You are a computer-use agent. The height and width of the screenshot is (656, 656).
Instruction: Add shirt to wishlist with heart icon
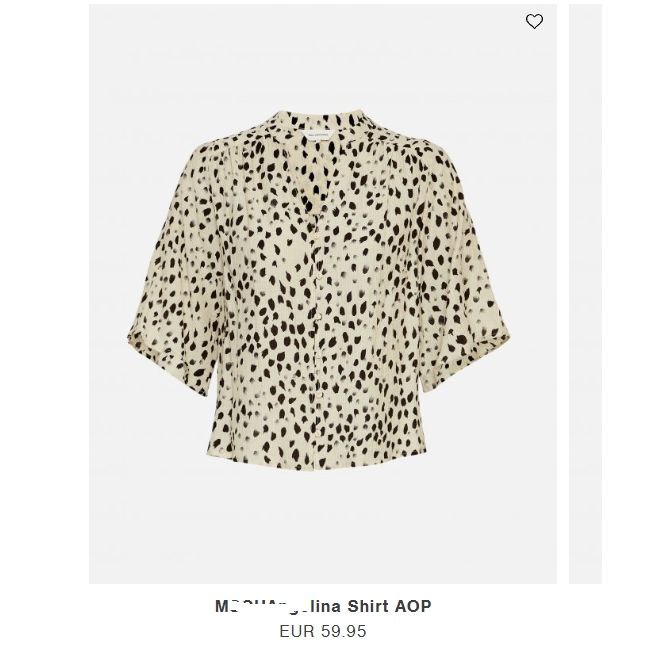[x=534, y=21]
